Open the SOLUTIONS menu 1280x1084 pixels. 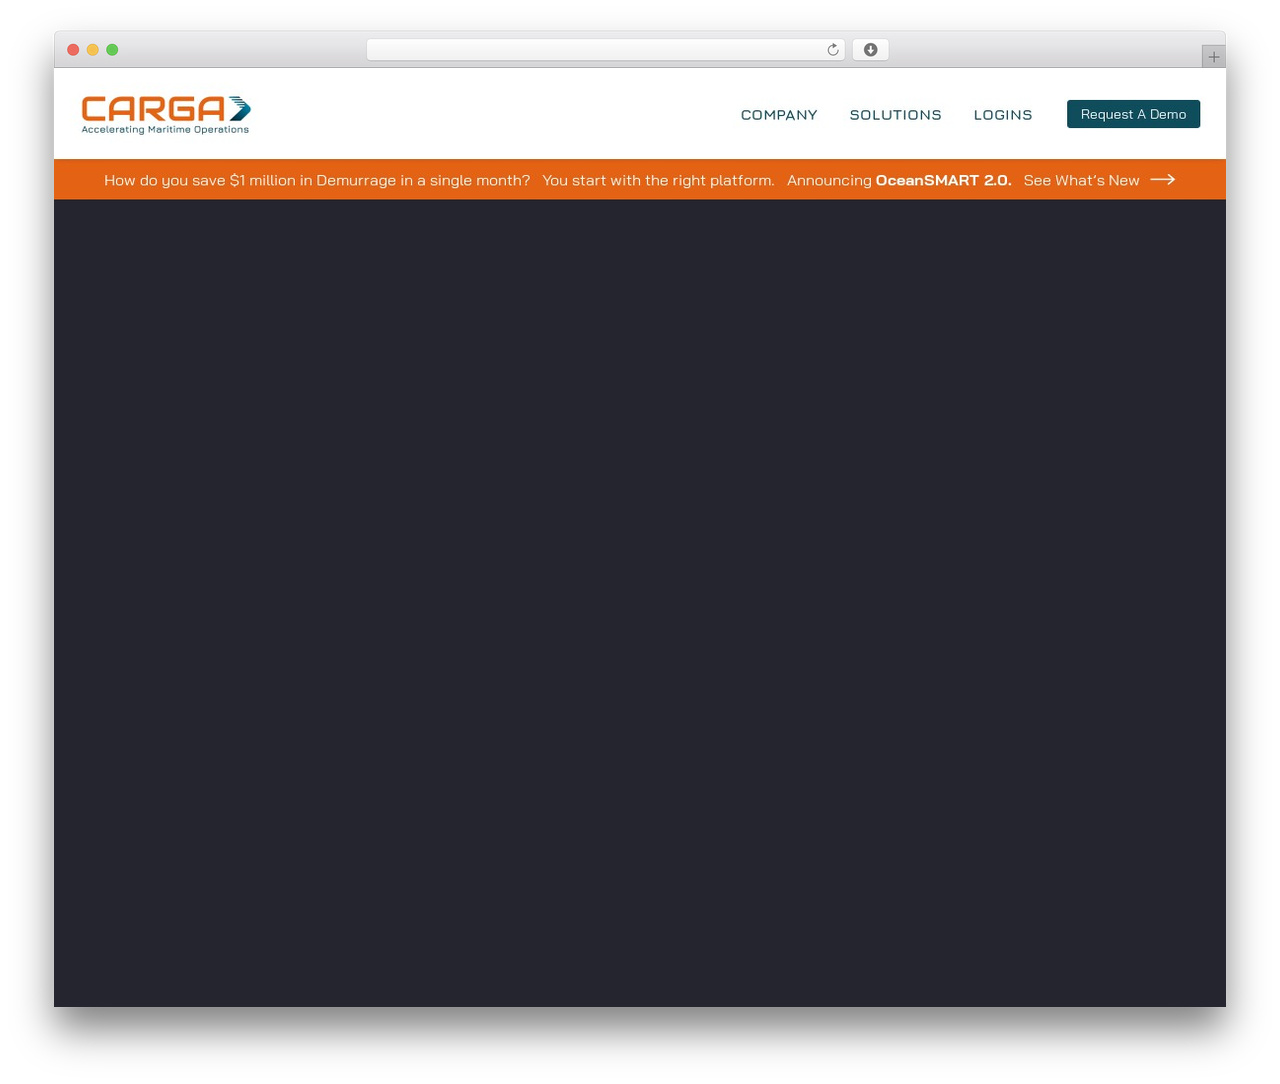click(895, 115)
